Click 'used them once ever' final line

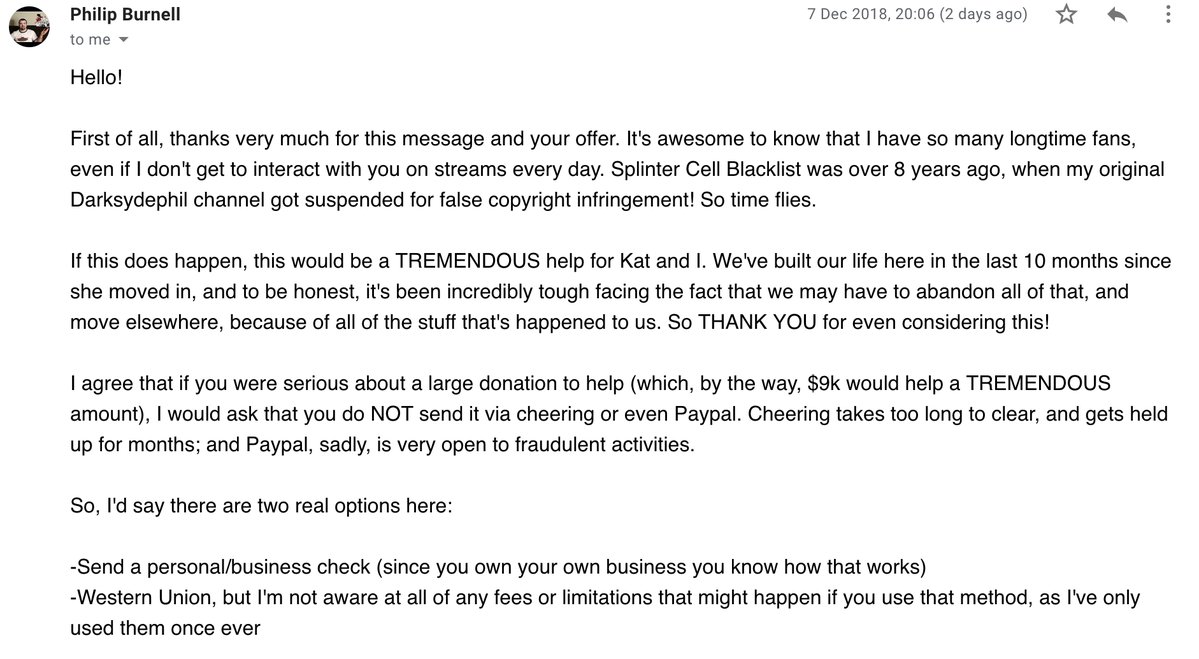pos(165,628)
